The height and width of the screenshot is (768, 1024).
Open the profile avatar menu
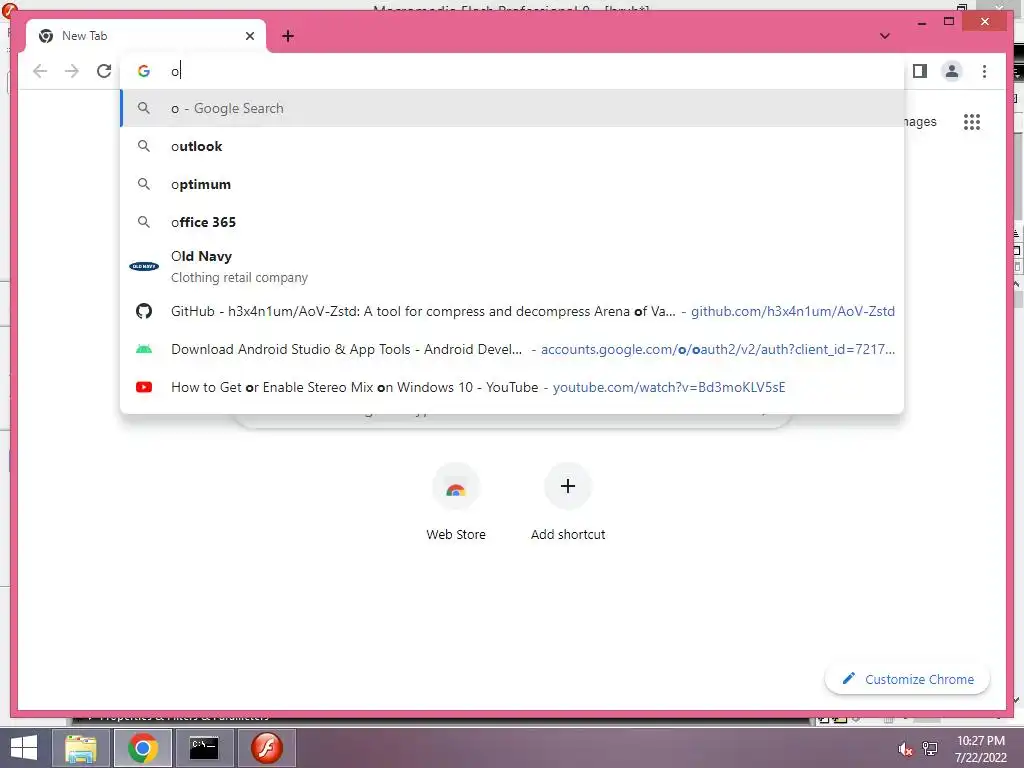coord(952,71)
